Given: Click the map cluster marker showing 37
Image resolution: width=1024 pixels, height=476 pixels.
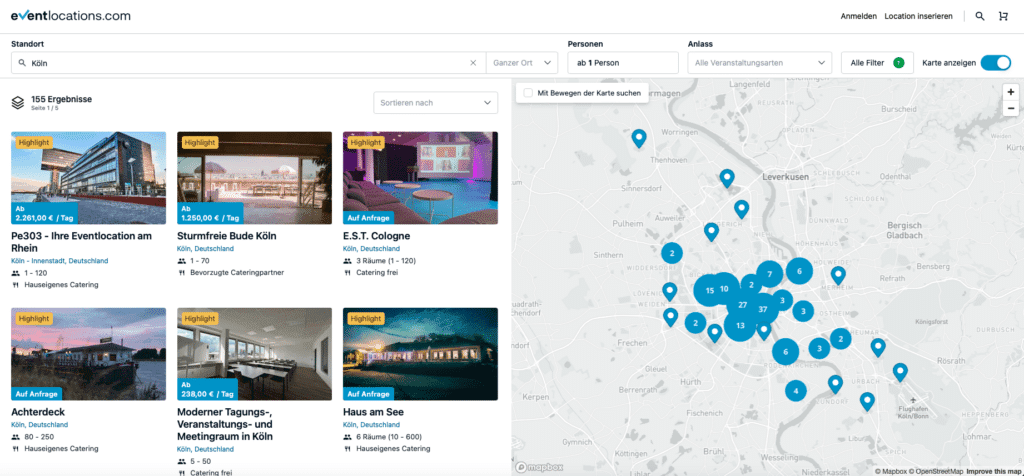Looking at the screenshot, I should 763,309.
